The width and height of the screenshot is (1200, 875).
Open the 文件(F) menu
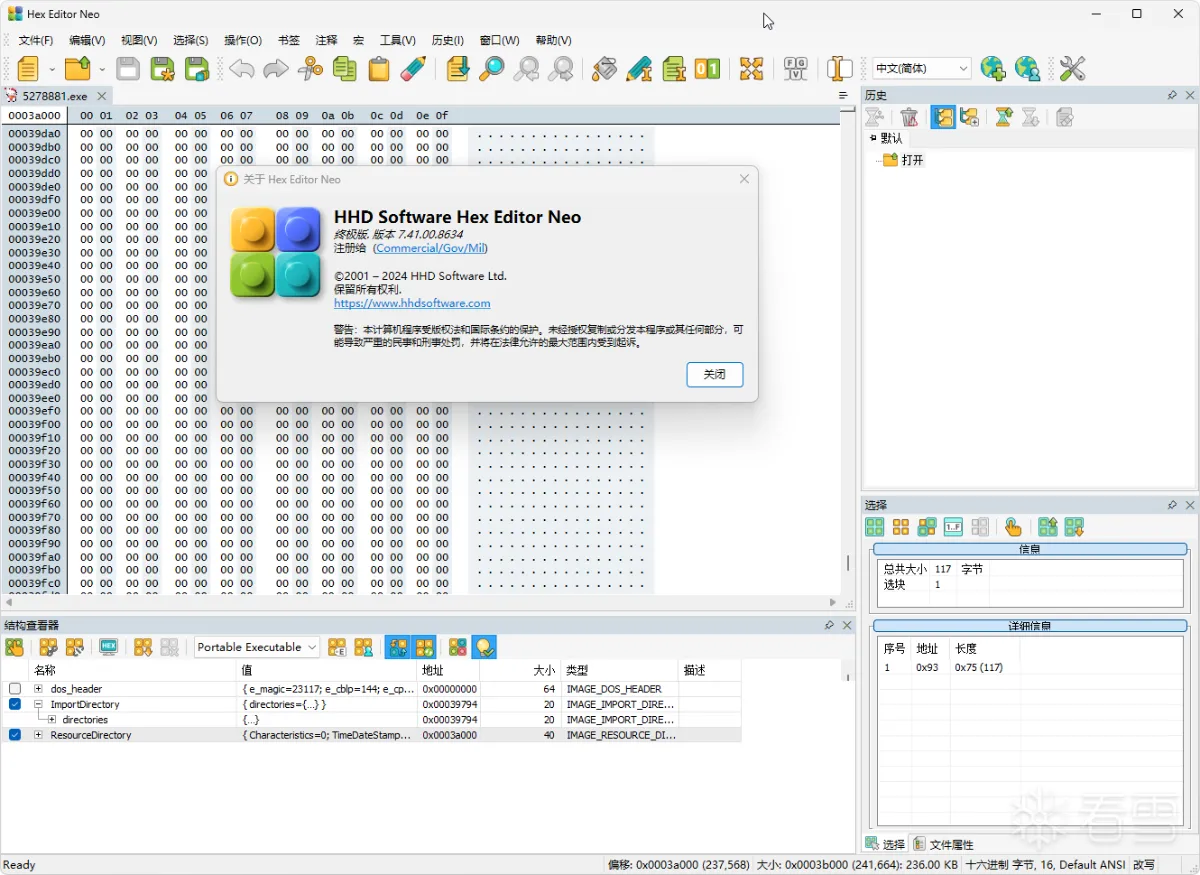[x=36, y=40]
